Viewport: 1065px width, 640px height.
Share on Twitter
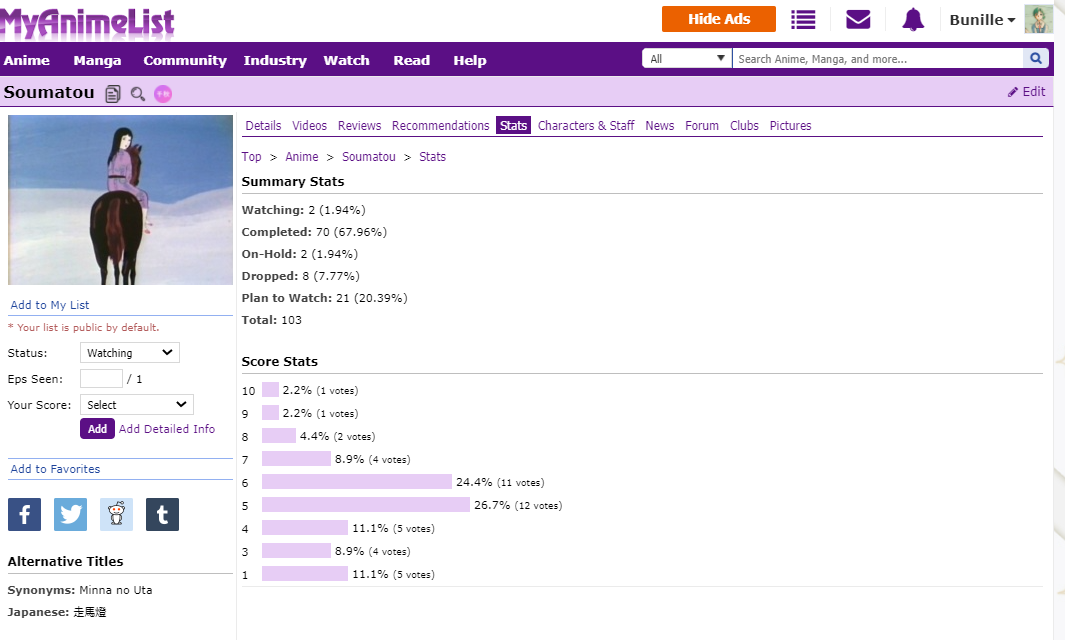tap(70, 514)
